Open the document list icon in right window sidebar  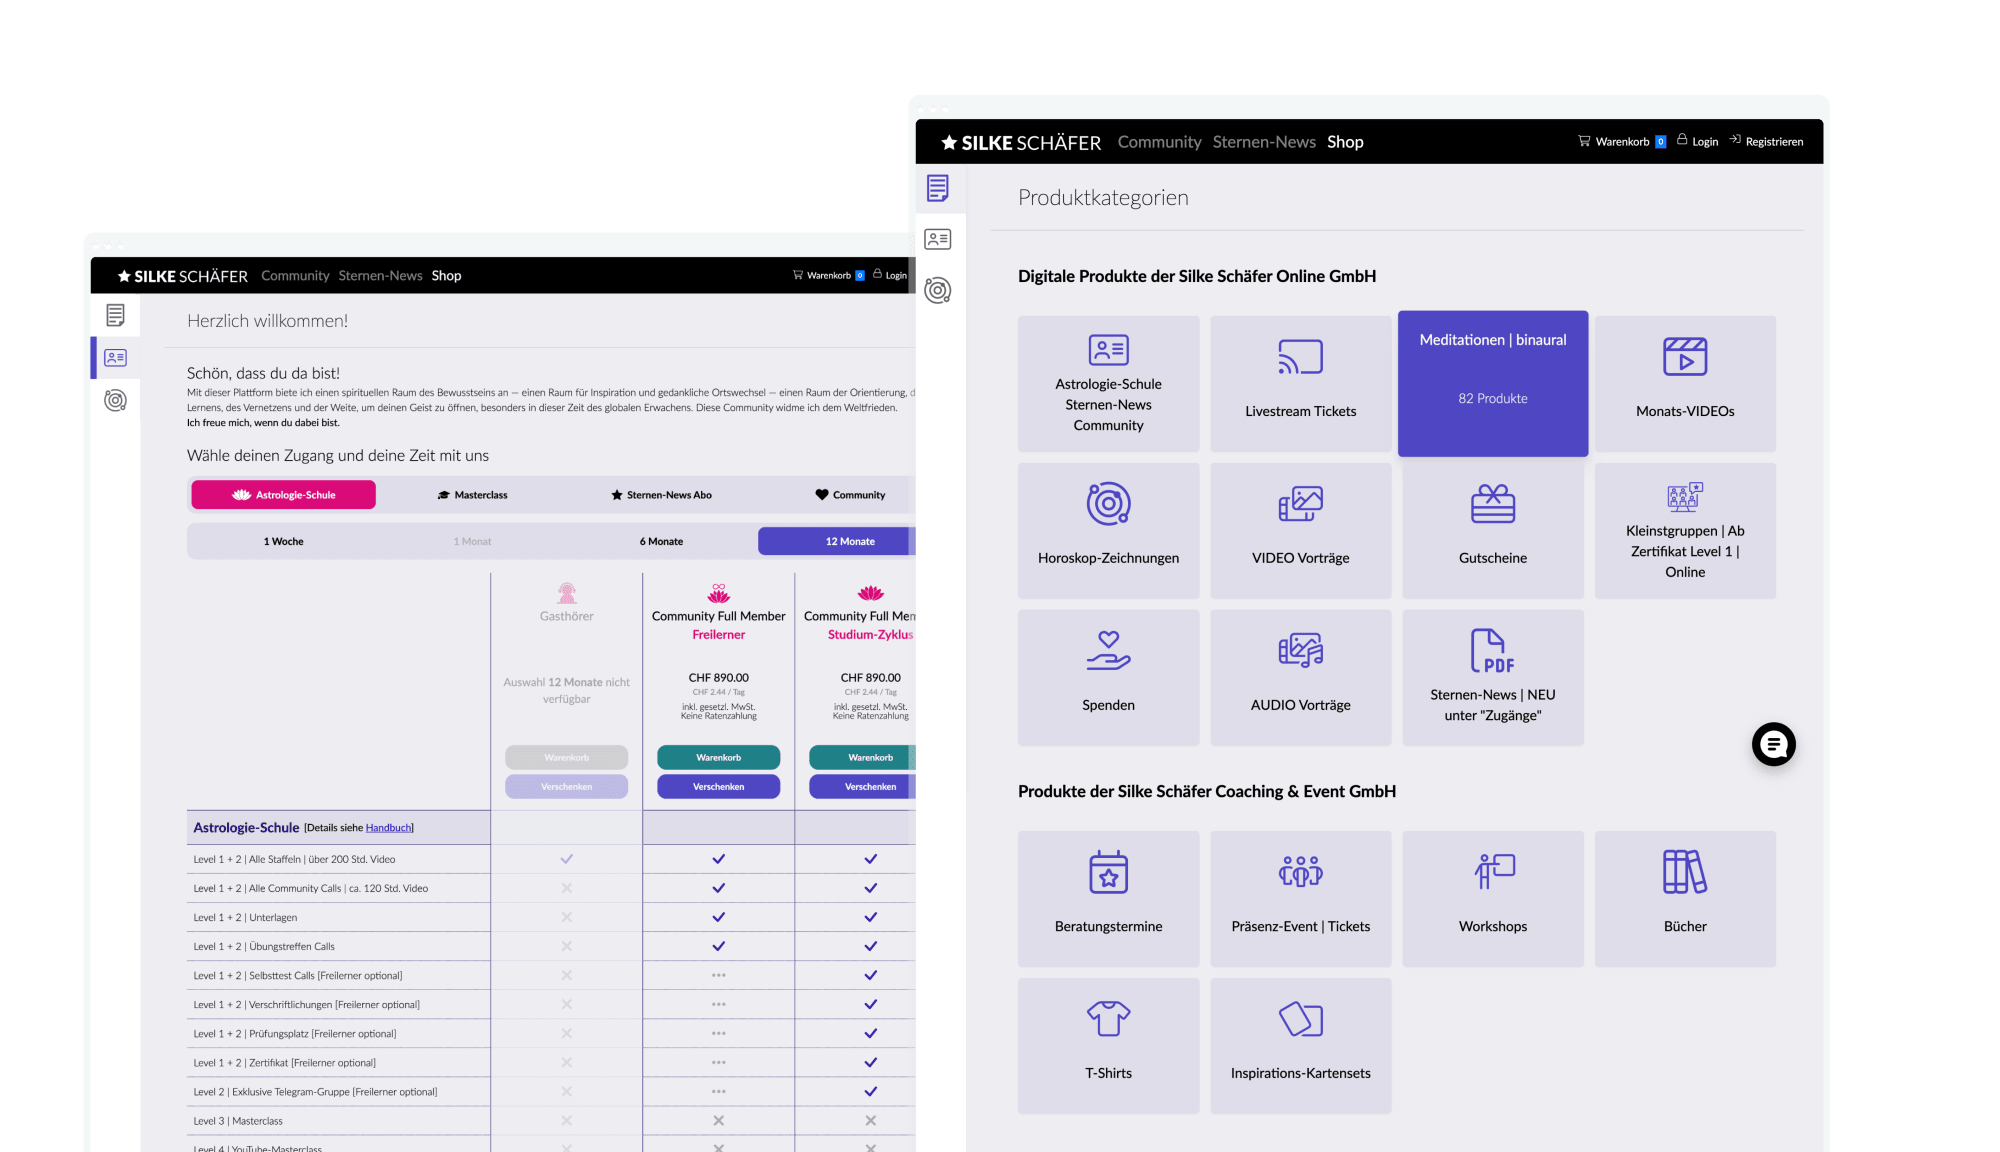[938, 188]
